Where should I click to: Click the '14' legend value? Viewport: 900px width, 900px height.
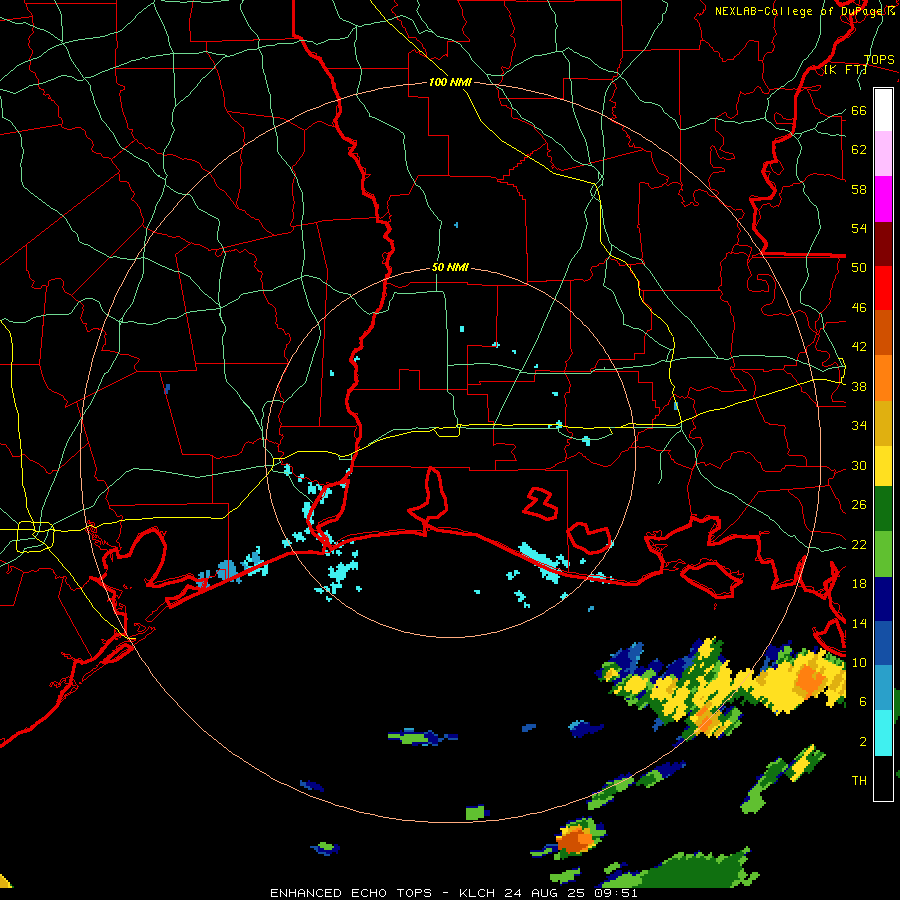859,623
